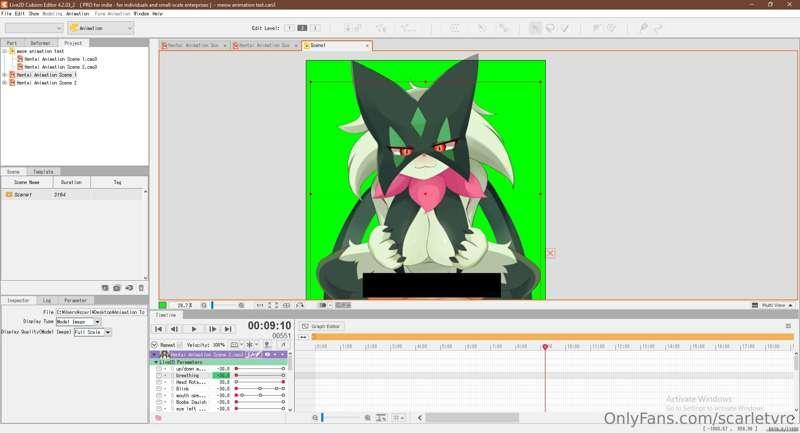This screenshot has width=800, height=433.
Task: Select Edit Level 2
Action: [302, 28]
